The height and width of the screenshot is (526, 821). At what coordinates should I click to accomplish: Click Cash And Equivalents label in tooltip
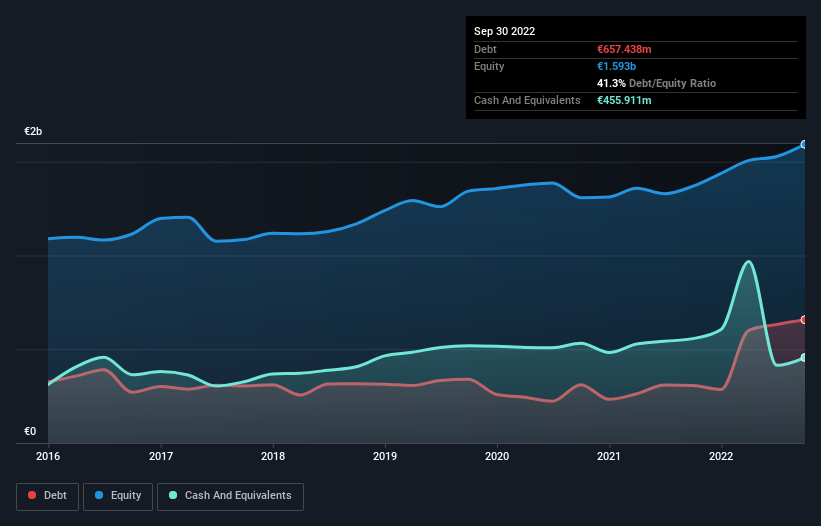[527, 100]
